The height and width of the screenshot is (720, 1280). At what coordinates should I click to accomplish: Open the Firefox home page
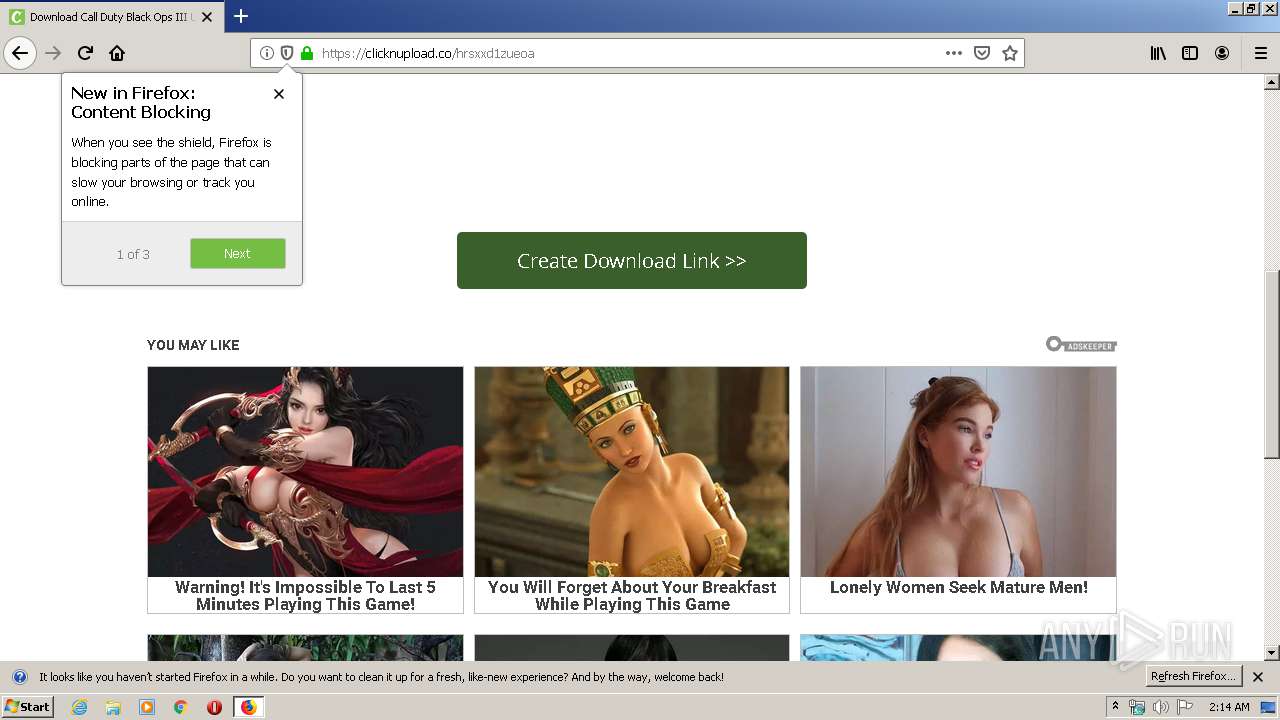117,53
